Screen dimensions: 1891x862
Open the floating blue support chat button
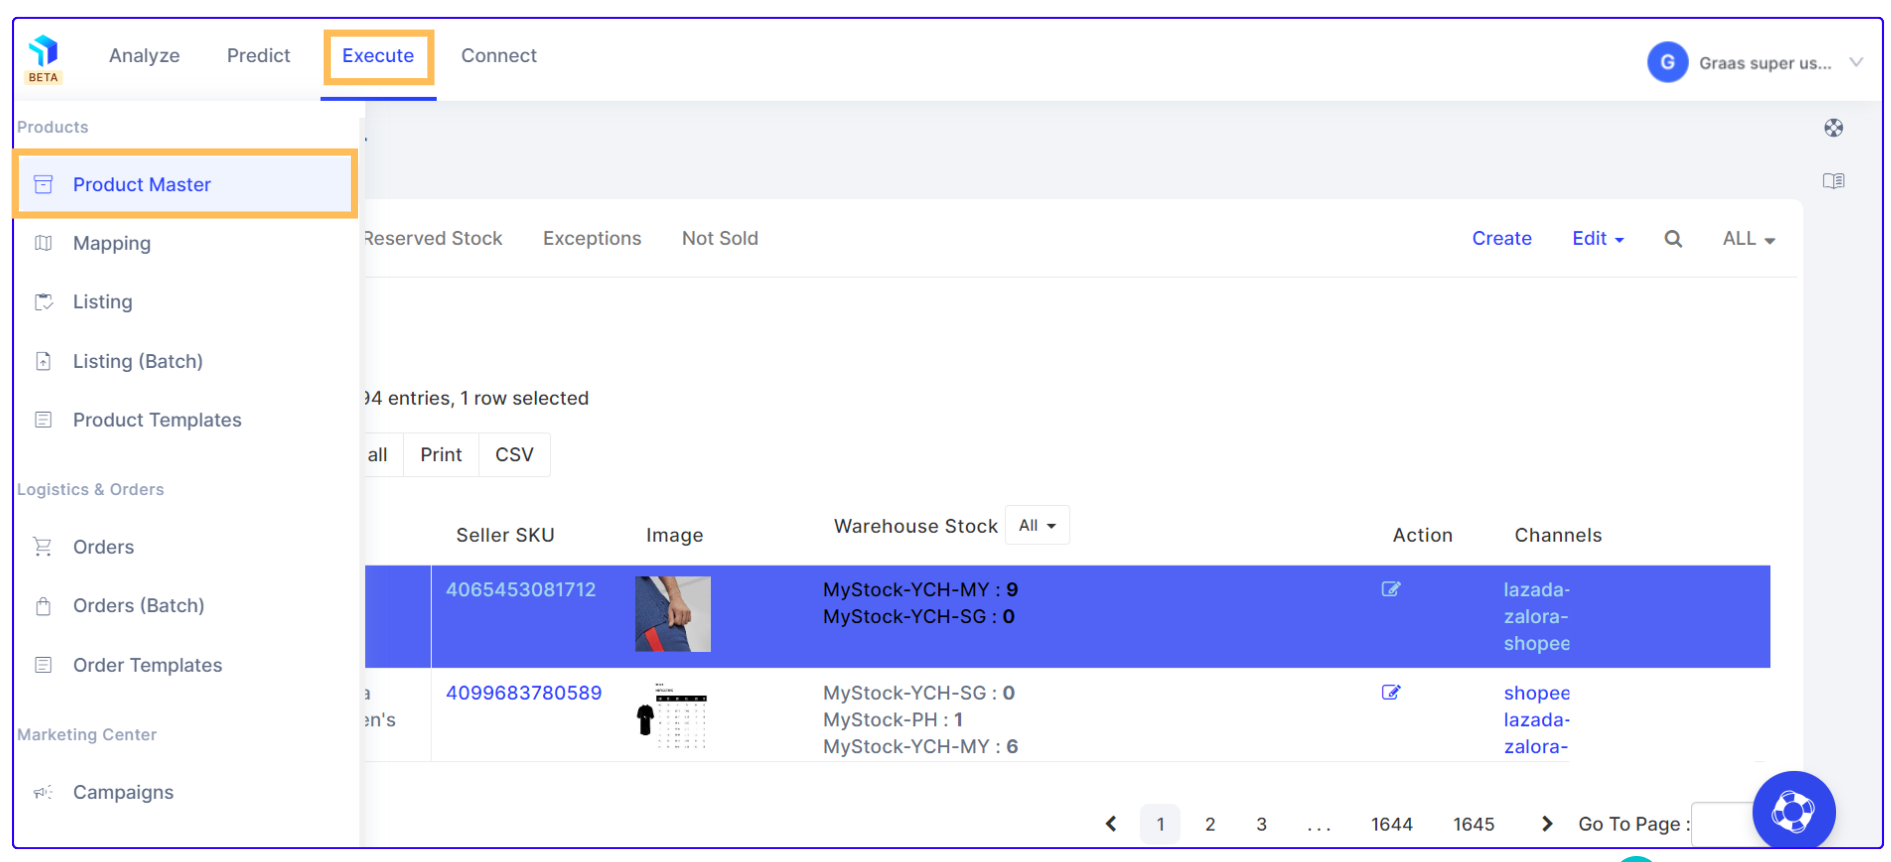click(x=1793, y=811)
